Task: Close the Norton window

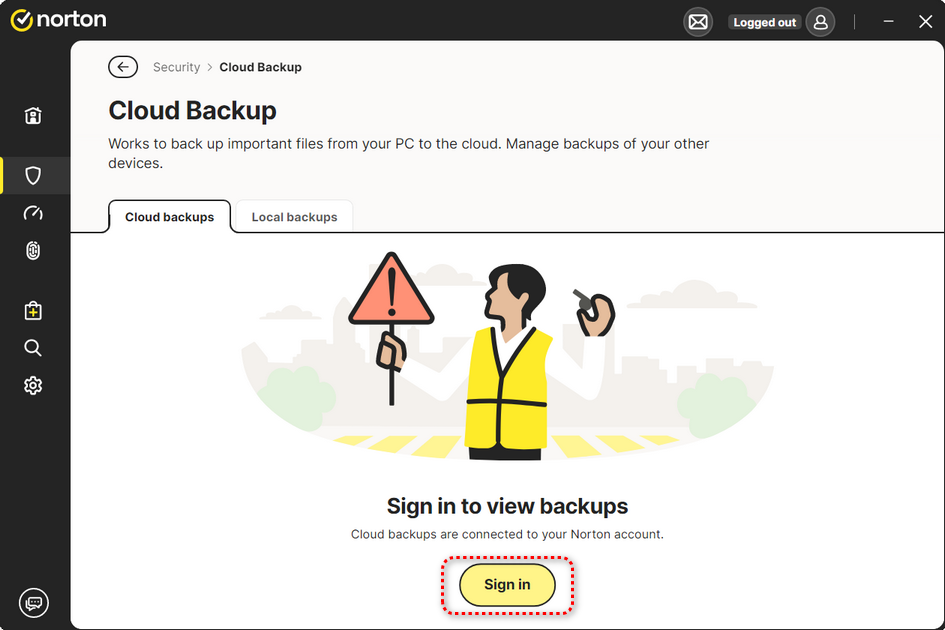Action: [925, 22]
